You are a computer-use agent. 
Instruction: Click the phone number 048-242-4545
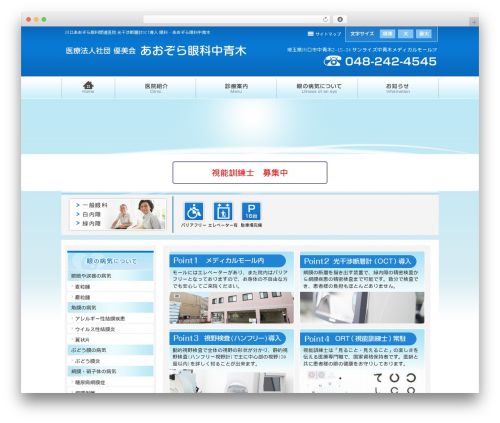pyautogui.click(x=391, y=61)
